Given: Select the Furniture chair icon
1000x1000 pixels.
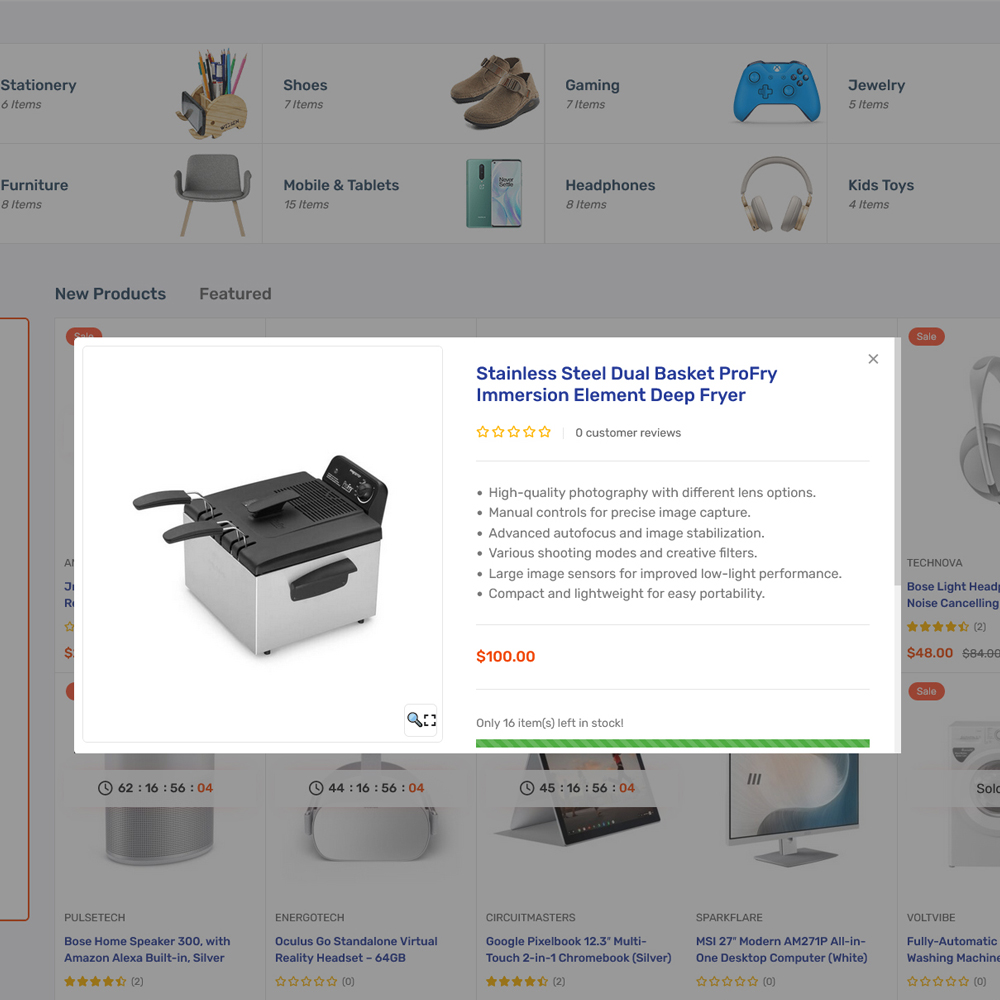Looking at the screenshot, I should 213,194.
